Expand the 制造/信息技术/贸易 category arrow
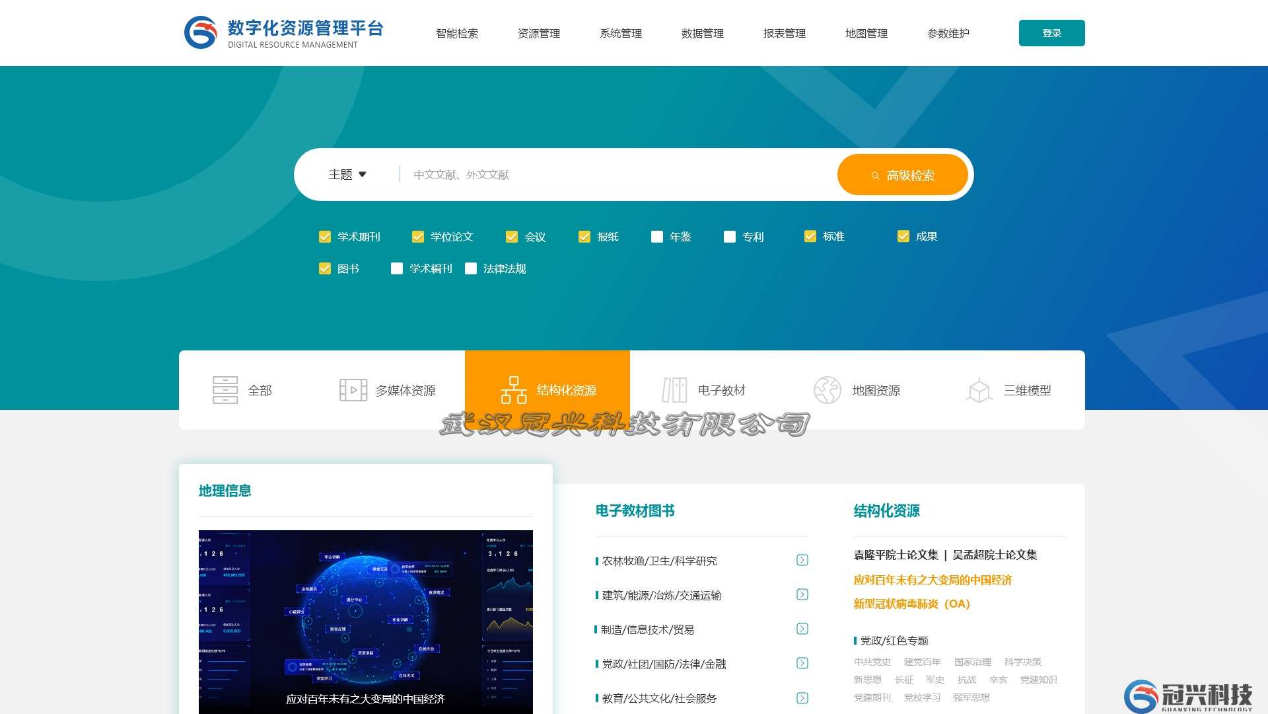The height and width of the screenshot is (714, 1268). 802,629
